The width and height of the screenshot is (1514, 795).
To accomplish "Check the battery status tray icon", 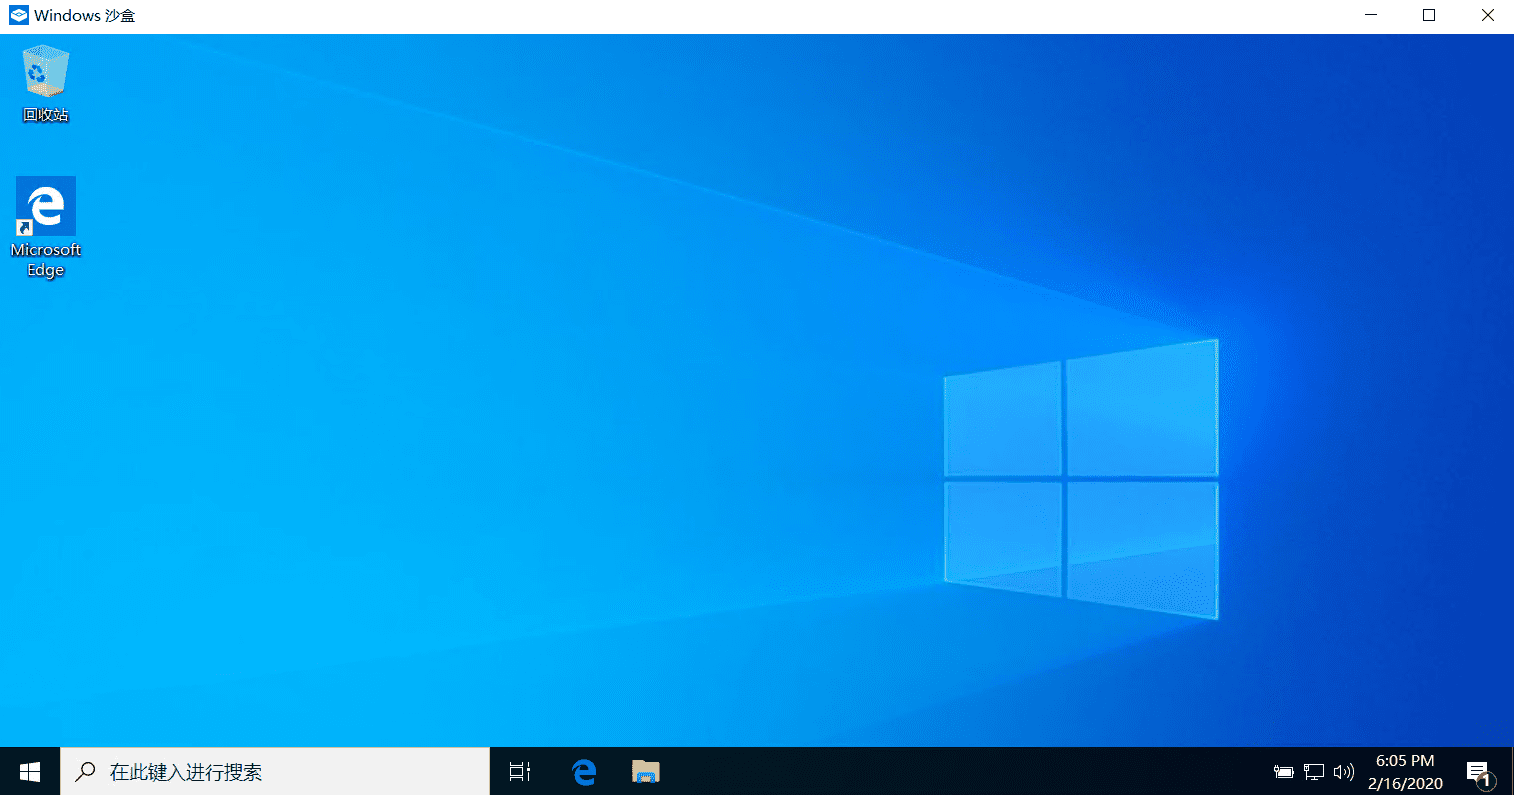I will (x=1284, y=772).
